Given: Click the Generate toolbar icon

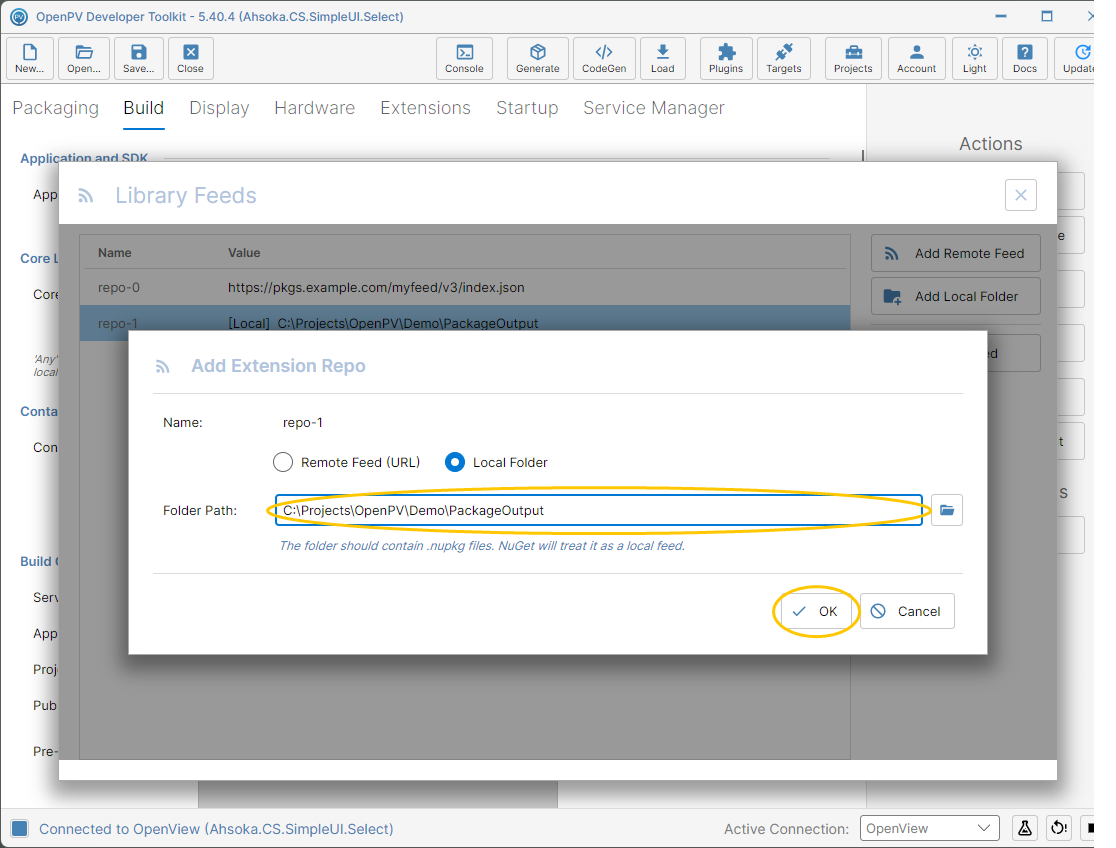Looking at the screenshot, I should (537, 58).
